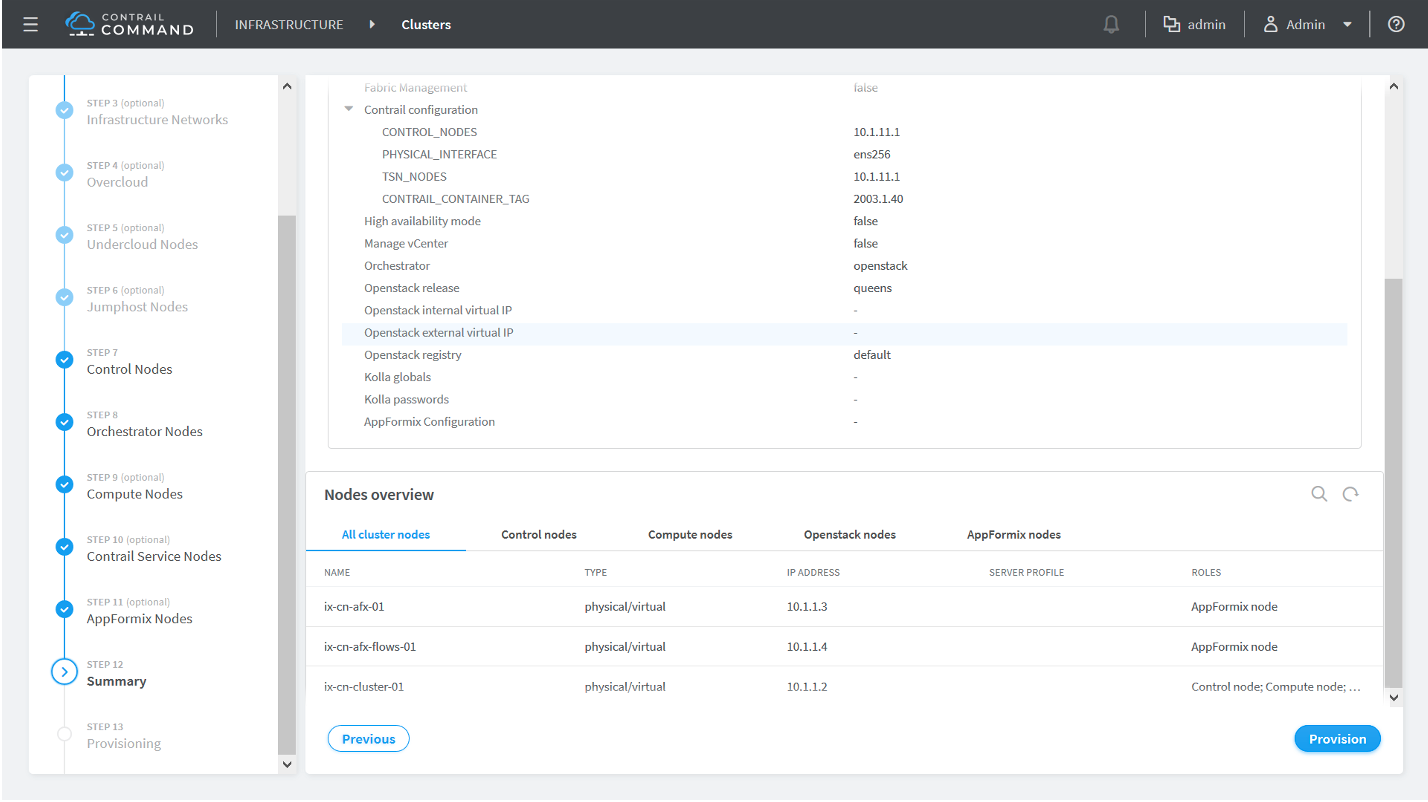Select Step 9 Compute Nodes checkmark
The height and width of the screenshot is (802, 1428).
tap(65, 485)
